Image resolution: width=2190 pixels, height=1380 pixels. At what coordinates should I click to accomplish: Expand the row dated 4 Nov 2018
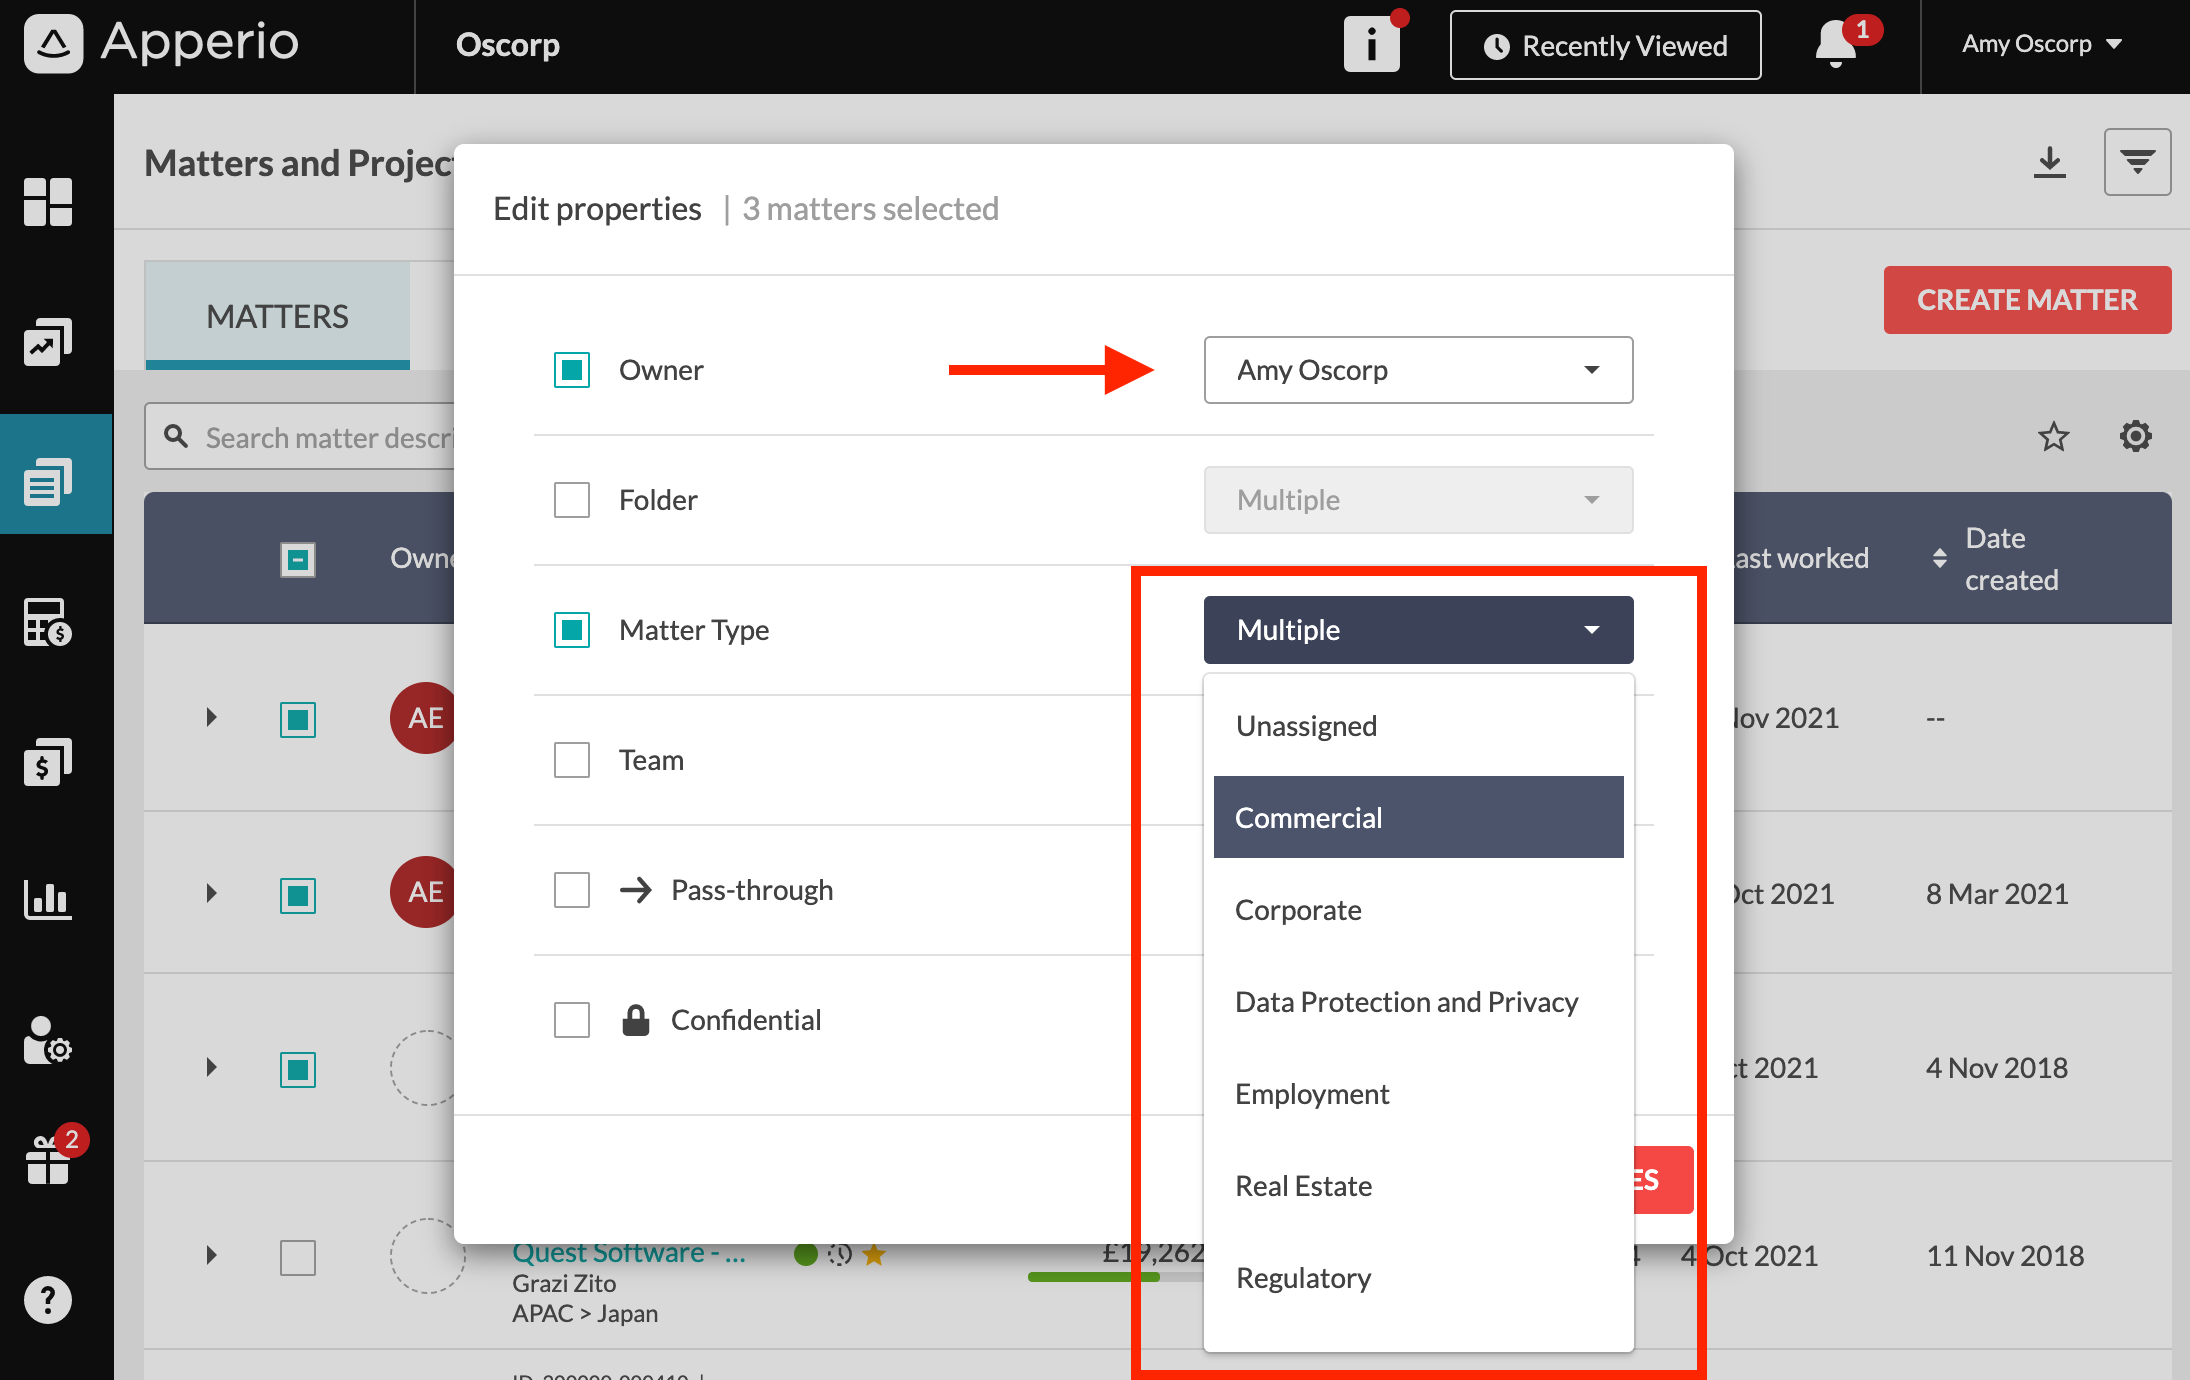click(211, 1067)
